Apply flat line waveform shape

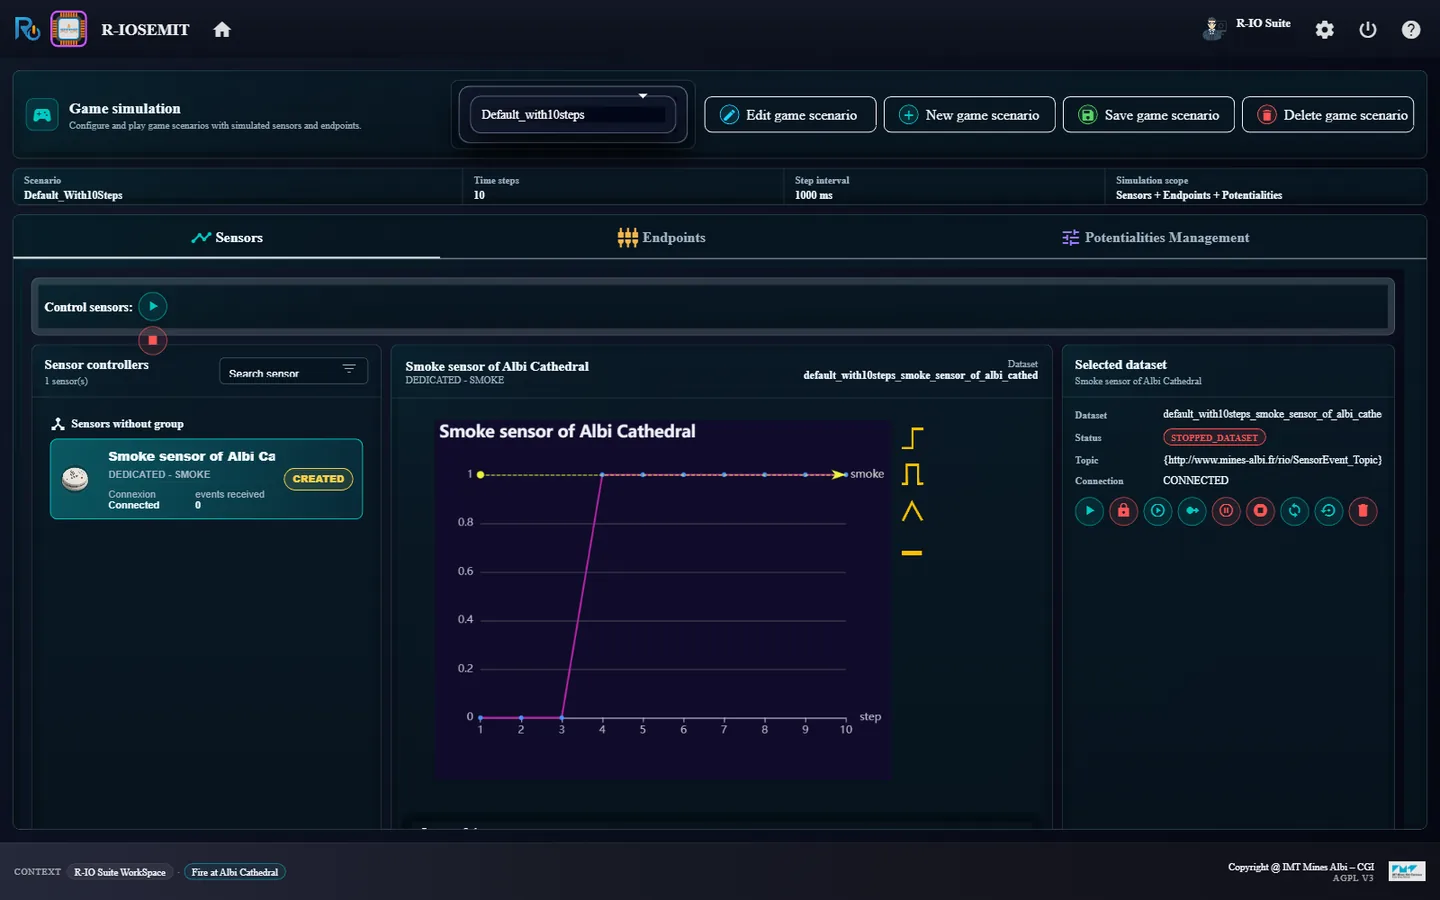(912, 552)
